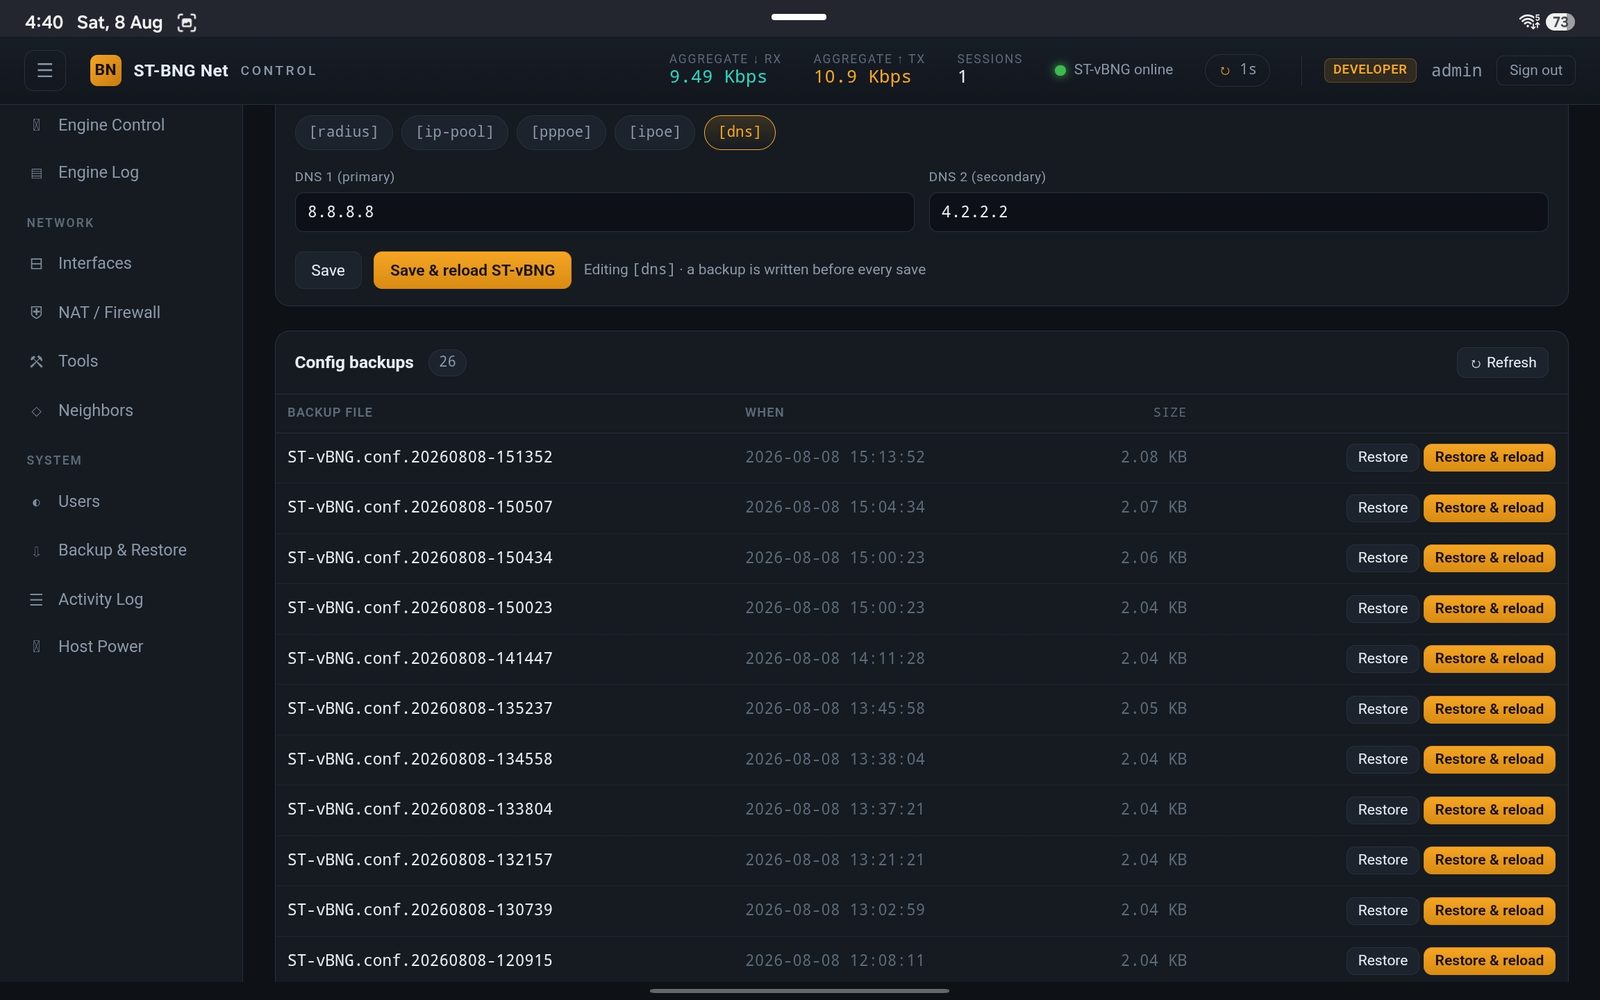1600x1000 pixels.
Task: Restore backup ST-vBNG.conf.20260808-150434
Action: click(1382, 558)
